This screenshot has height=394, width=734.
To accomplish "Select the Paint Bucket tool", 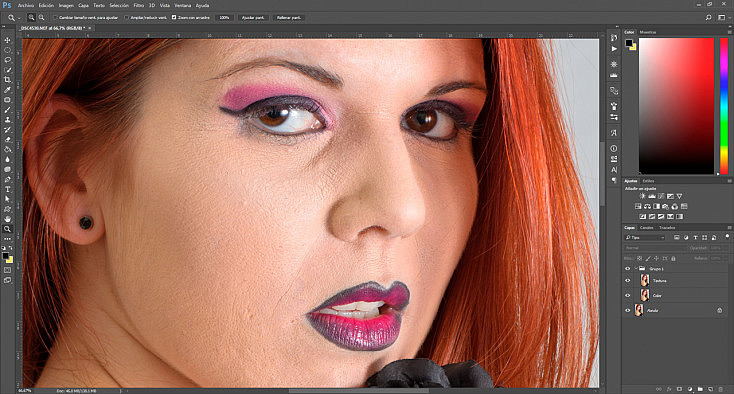I will coord(7,149).
